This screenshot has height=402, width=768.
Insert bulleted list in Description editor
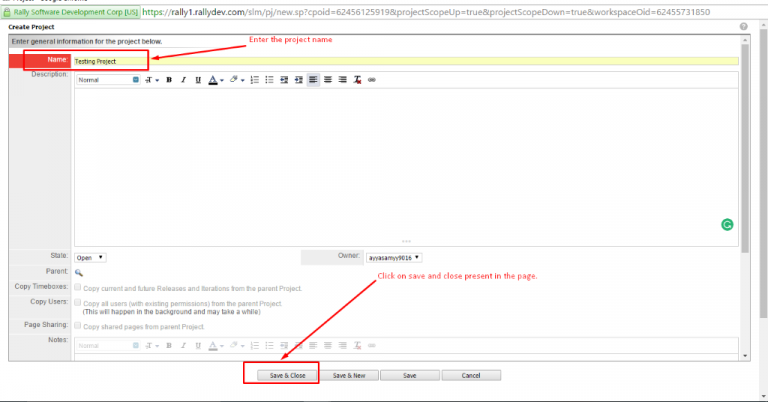[269, 80]
